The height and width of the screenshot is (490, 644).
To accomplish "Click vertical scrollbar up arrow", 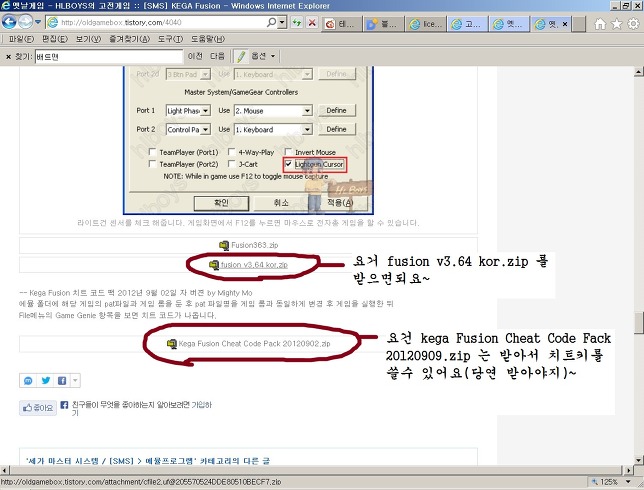I will (x=639, y=71).
